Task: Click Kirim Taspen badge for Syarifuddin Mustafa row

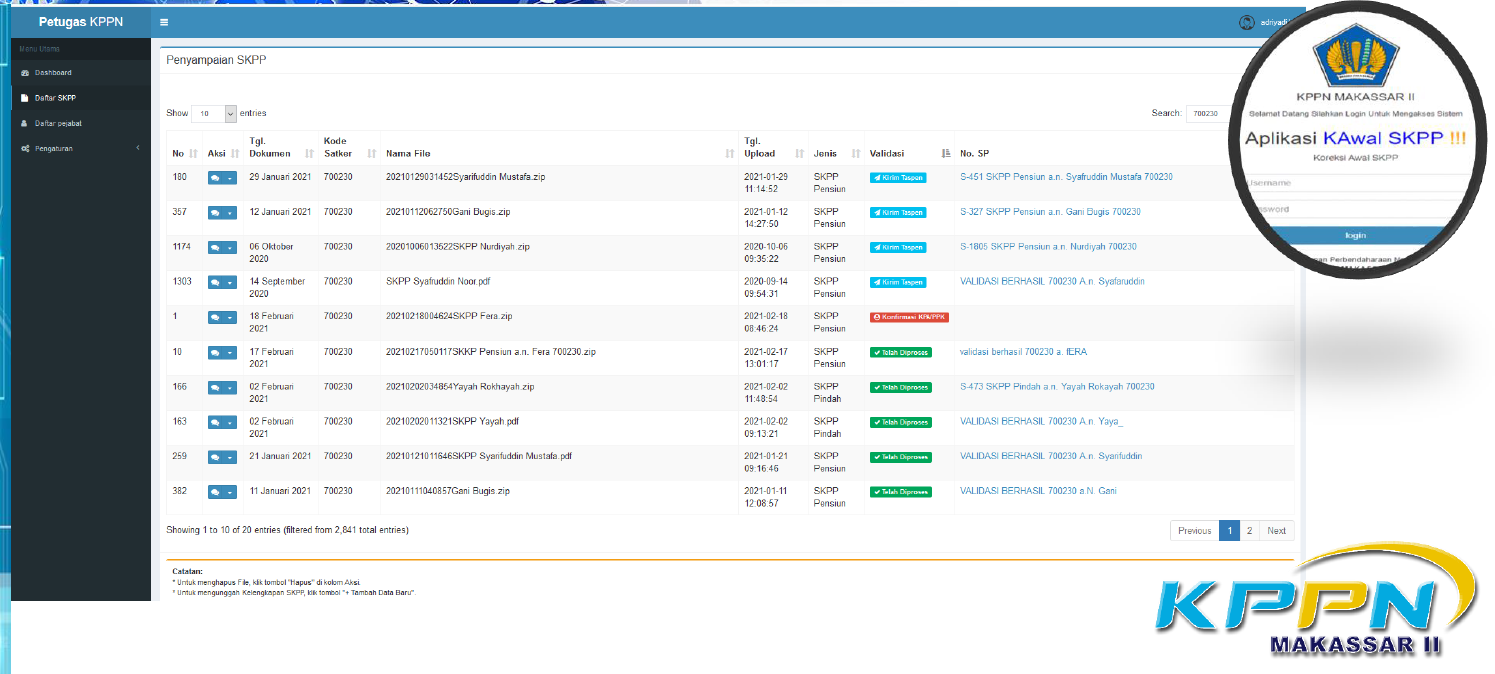Action: [x=898, y=177]
